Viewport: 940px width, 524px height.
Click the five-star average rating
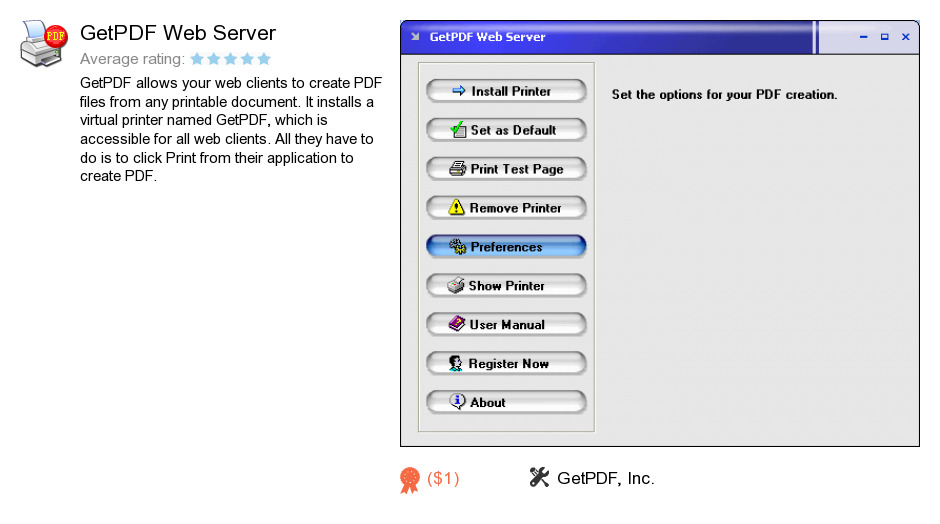click(230, 59)
